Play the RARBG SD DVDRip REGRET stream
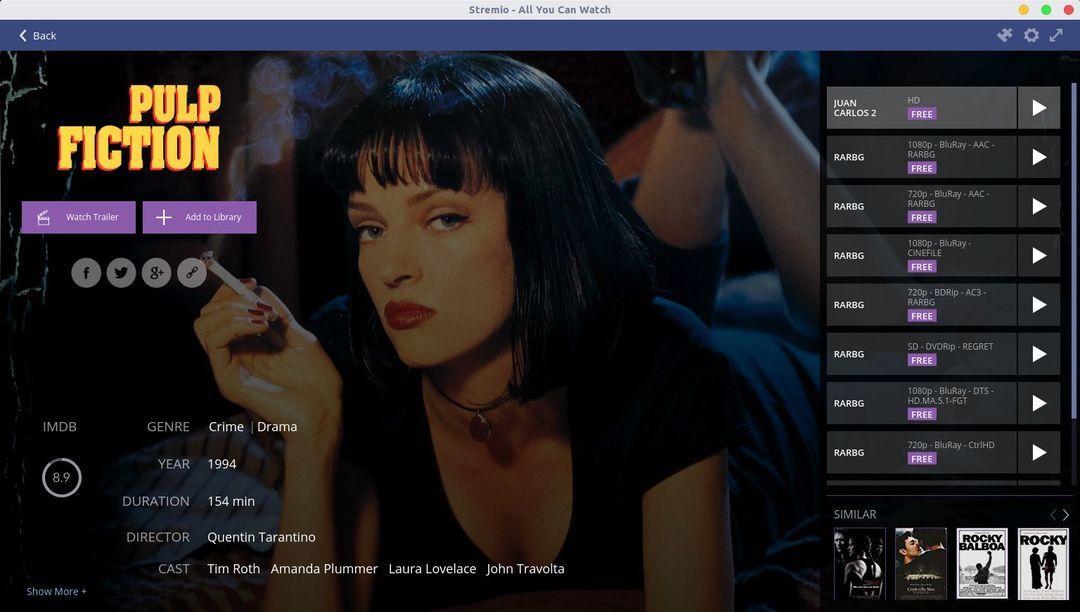Screen dimensions: 1080x612 click(1039, 354)
